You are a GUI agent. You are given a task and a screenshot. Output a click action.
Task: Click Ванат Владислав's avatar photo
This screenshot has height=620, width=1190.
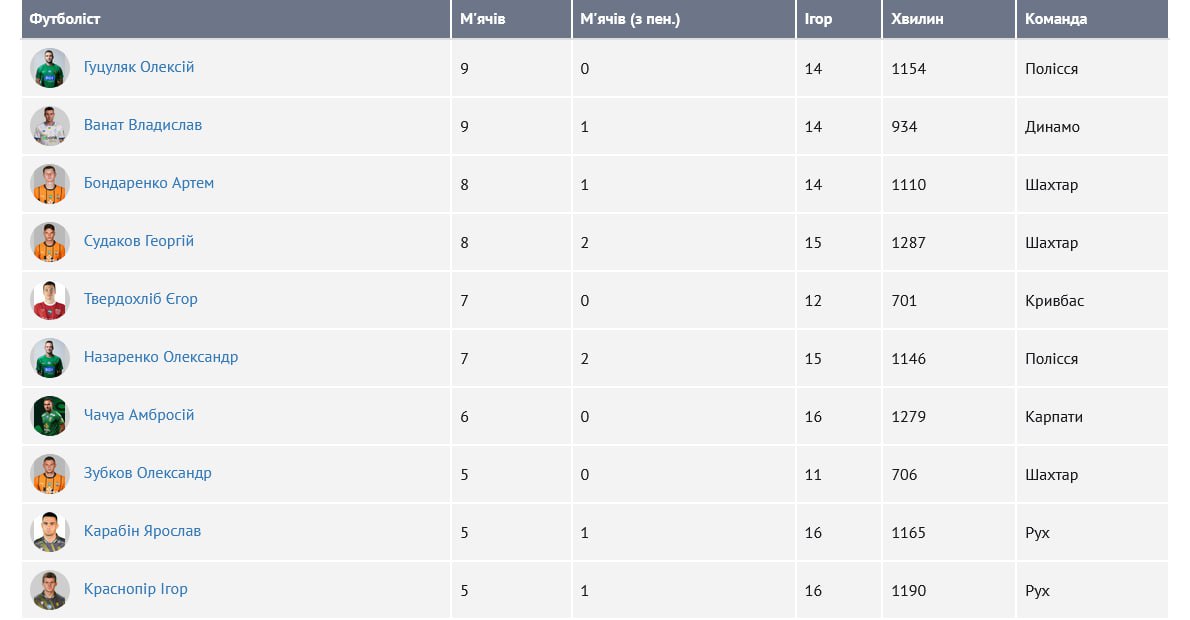point(49,126)
